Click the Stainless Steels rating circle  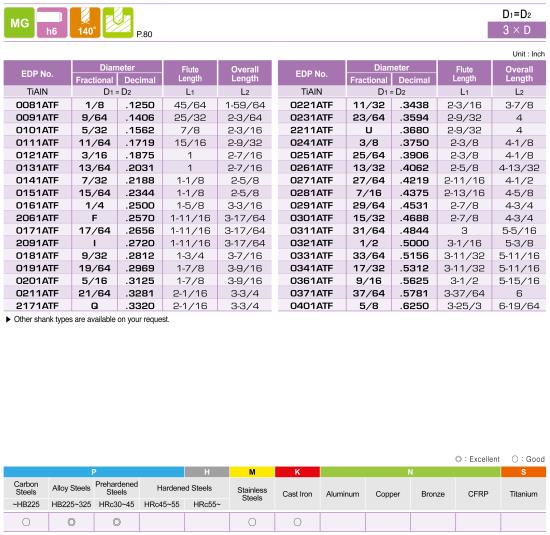252,522
